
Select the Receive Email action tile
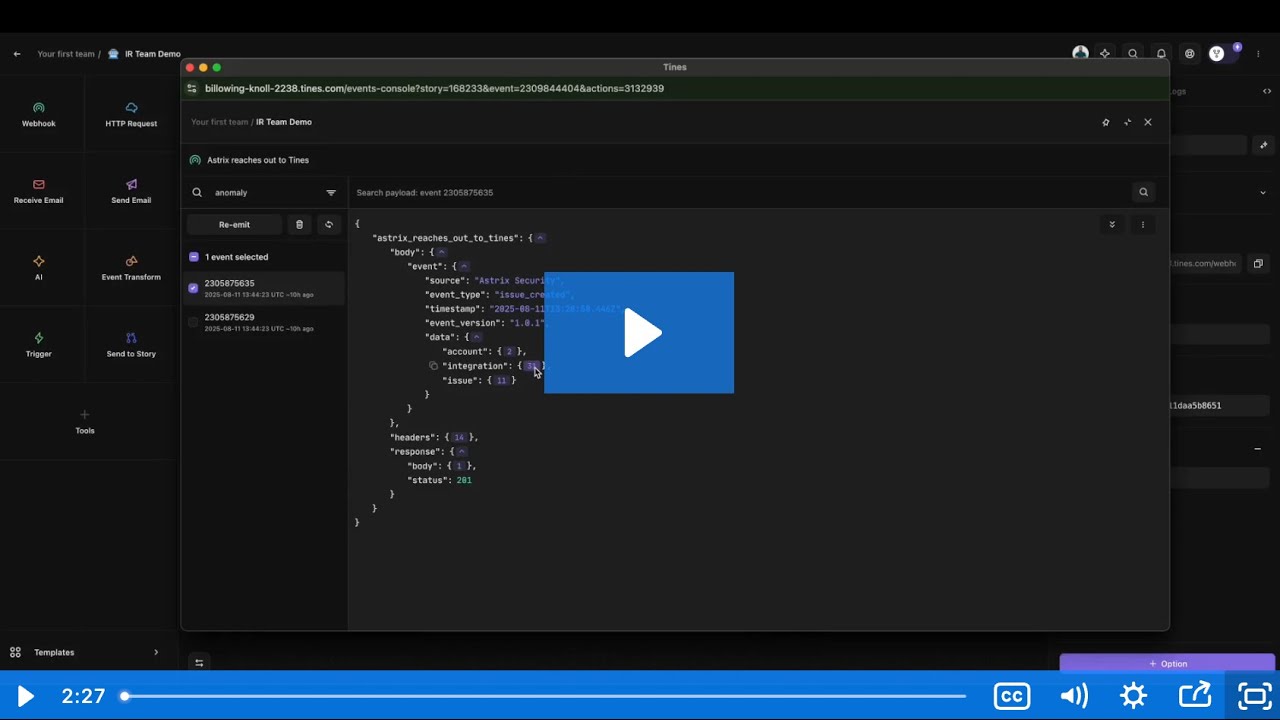tap(39, 191)
